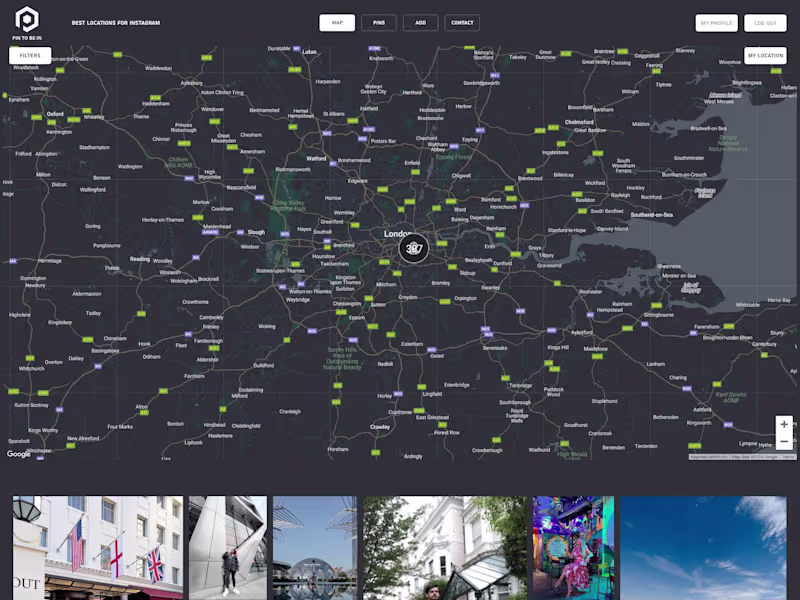This screenshot has height=600, width=800.
Task: Center the map using My Location
Action: [765, 55]
